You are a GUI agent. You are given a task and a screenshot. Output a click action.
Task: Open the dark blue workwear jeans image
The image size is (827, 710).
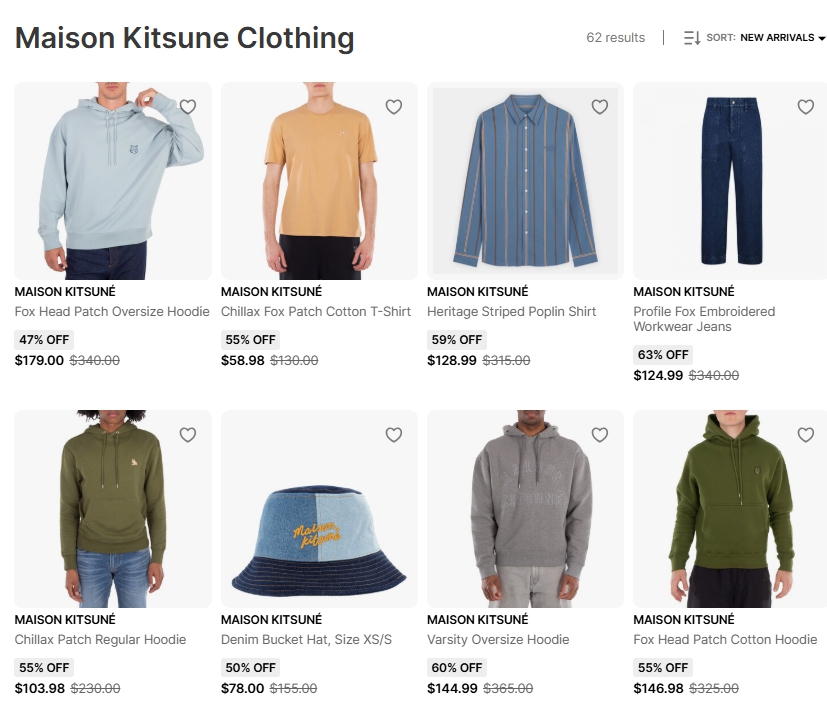[x=731, y=181]
